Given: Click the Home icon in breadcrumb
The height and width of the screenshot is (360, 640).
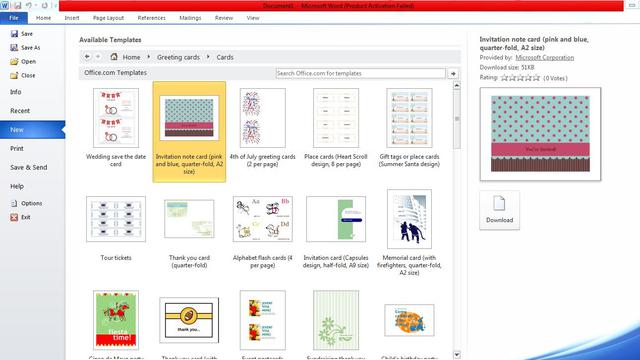Looking at the screenshot, I should click(x=114, y=57).
